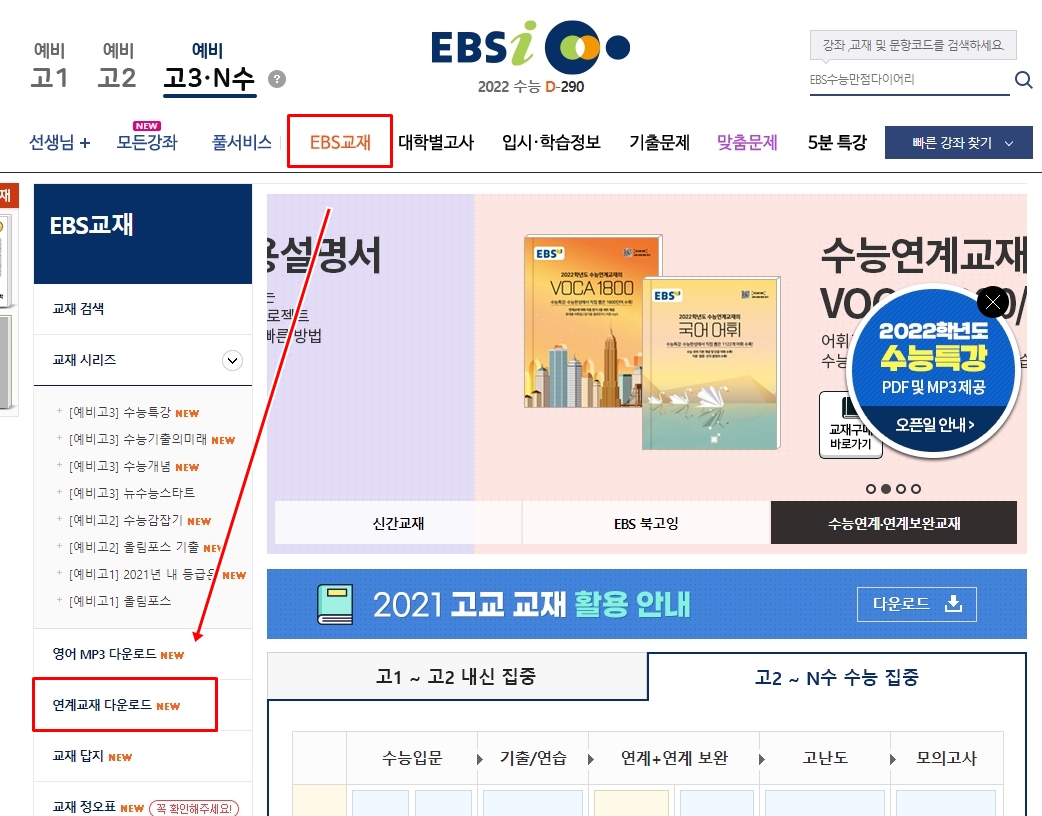Click 수능입문 column header

tap(412, 758)
